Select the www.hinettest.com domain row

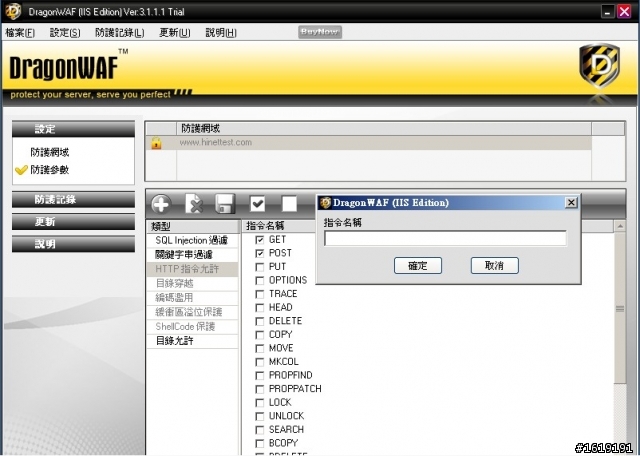[369, 142]
